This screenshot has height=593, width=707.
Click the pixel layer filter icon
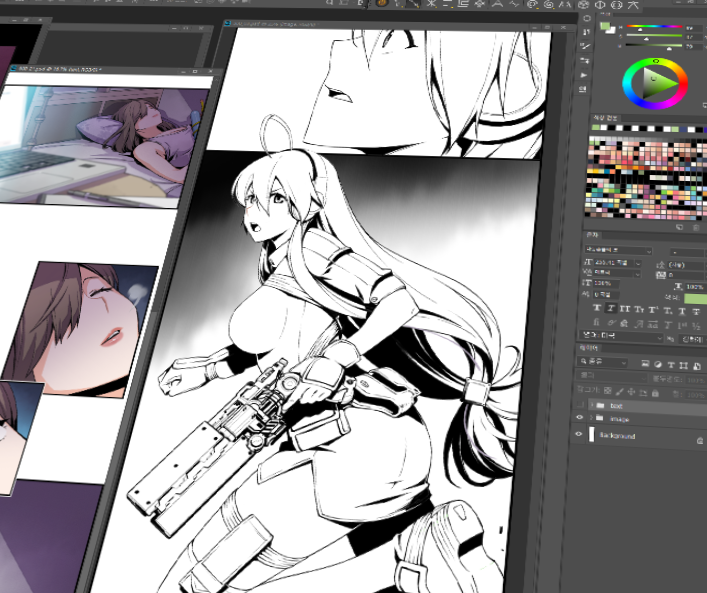click(x=645, y=363)
